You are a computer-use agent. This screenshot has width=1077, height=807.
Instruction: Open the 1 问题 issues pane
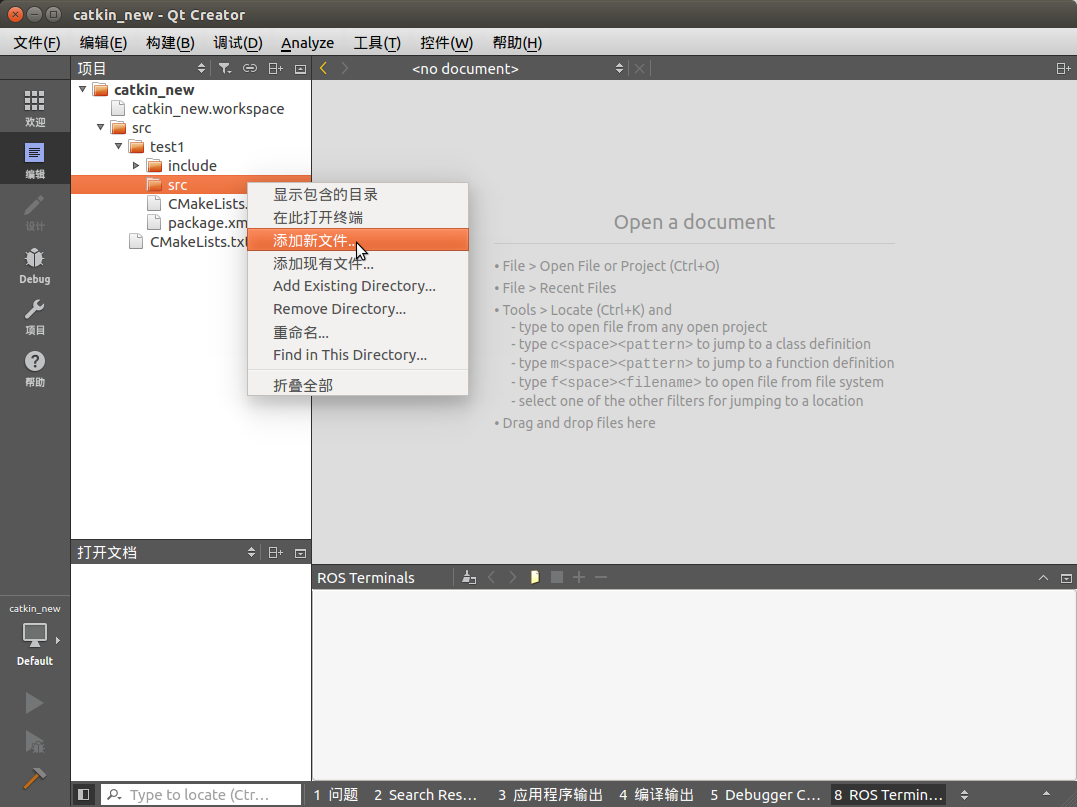[x=337, y=795]
